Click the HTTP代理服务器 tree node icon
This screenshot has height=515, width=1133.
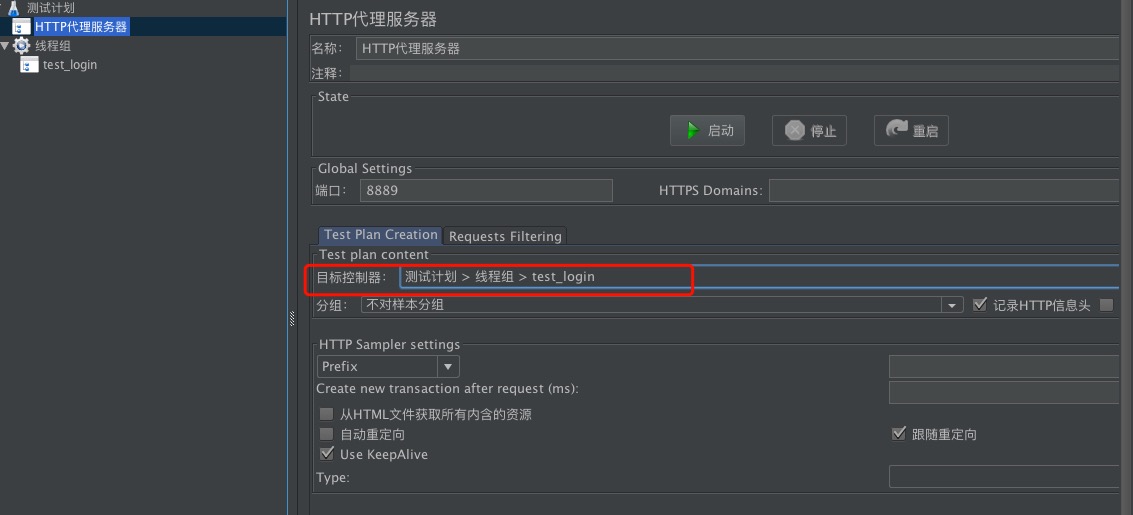tap(21, 27)
